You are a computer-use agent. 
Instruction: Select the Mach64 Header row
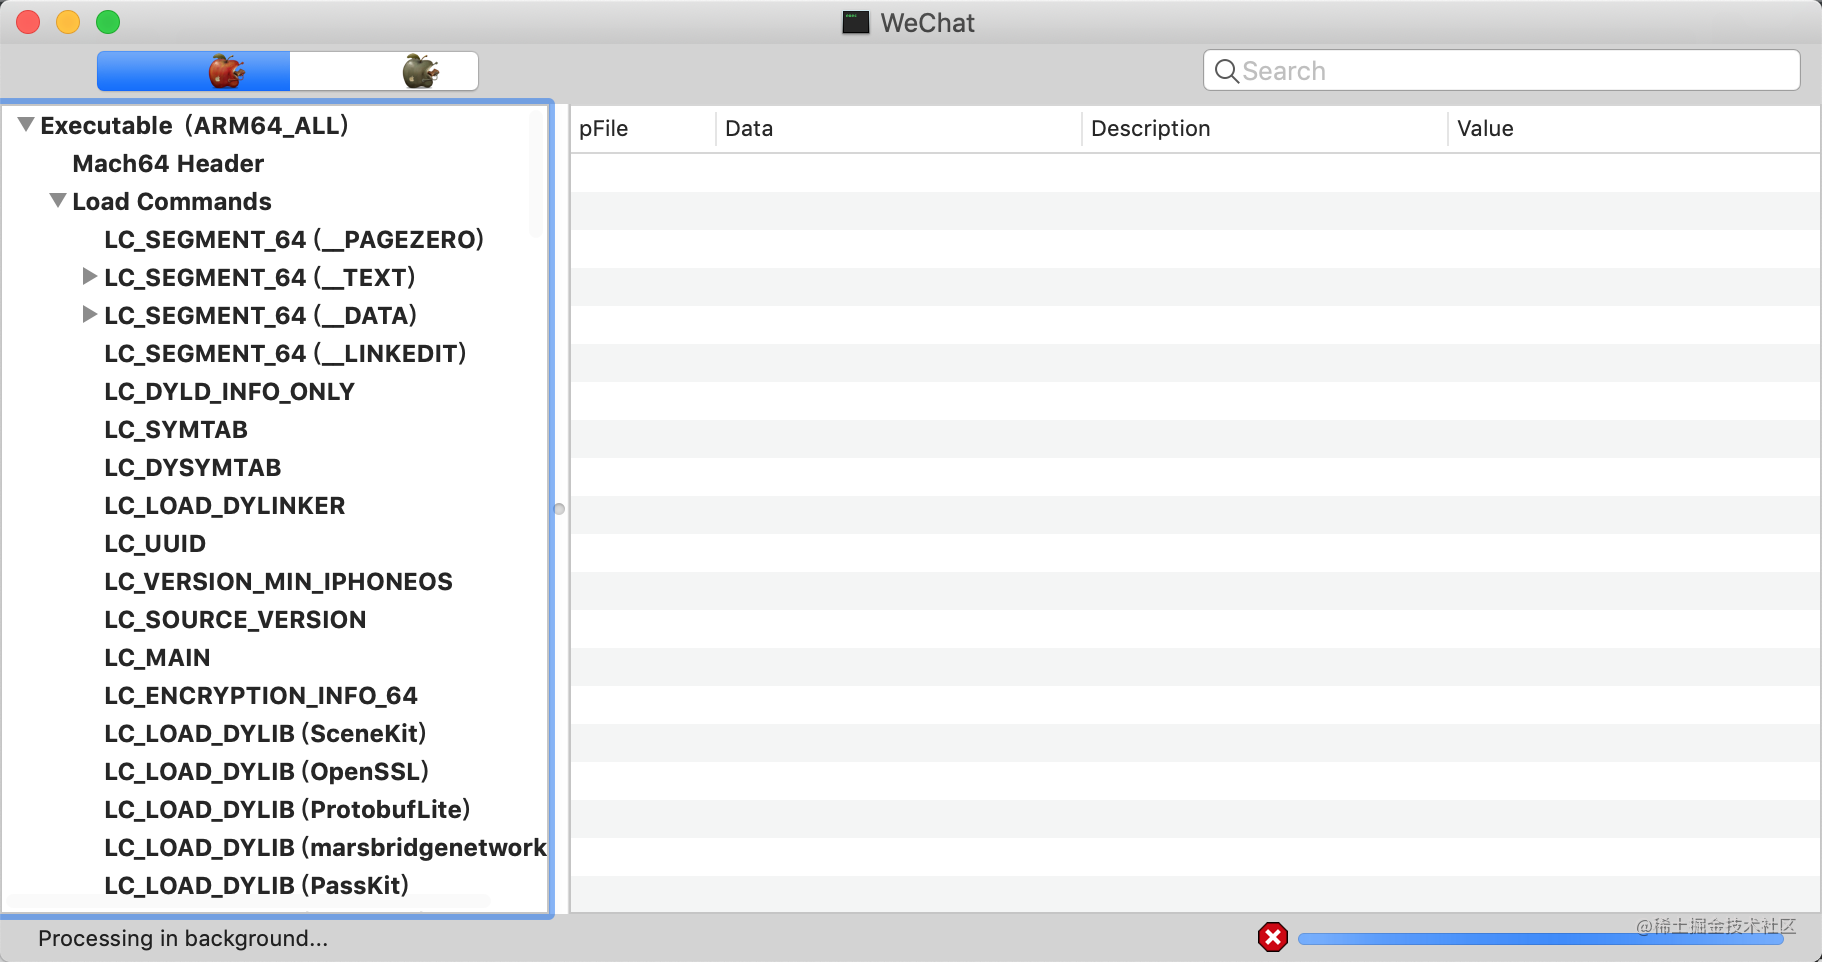click(168, 163)
